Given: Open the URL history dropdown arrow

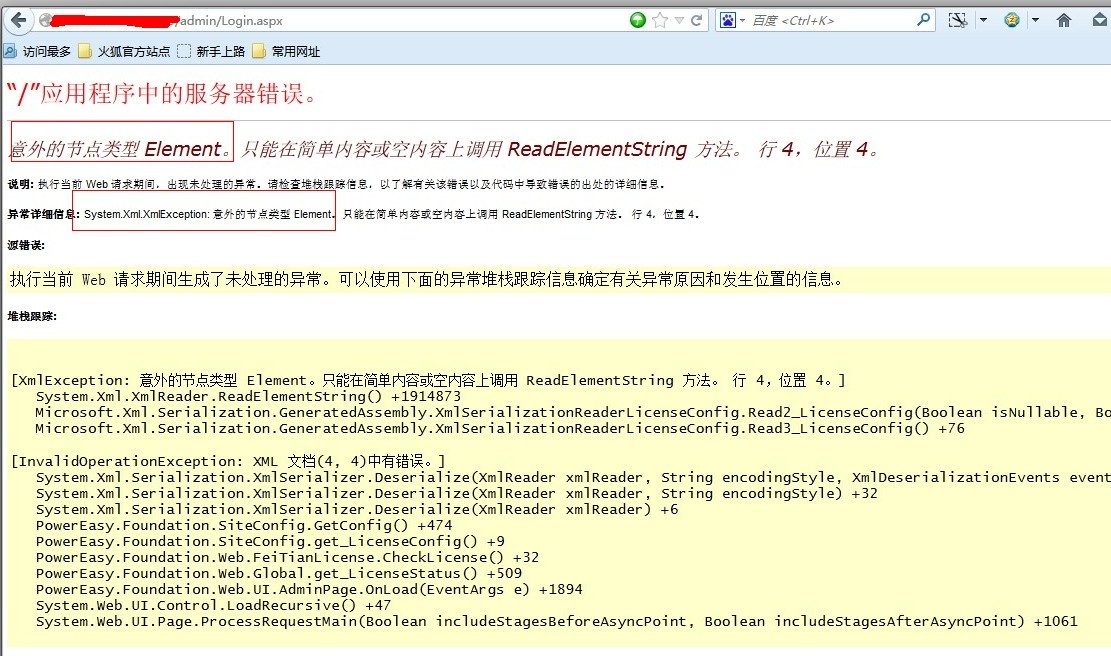Looking at the screenshot, I should 679,20.
